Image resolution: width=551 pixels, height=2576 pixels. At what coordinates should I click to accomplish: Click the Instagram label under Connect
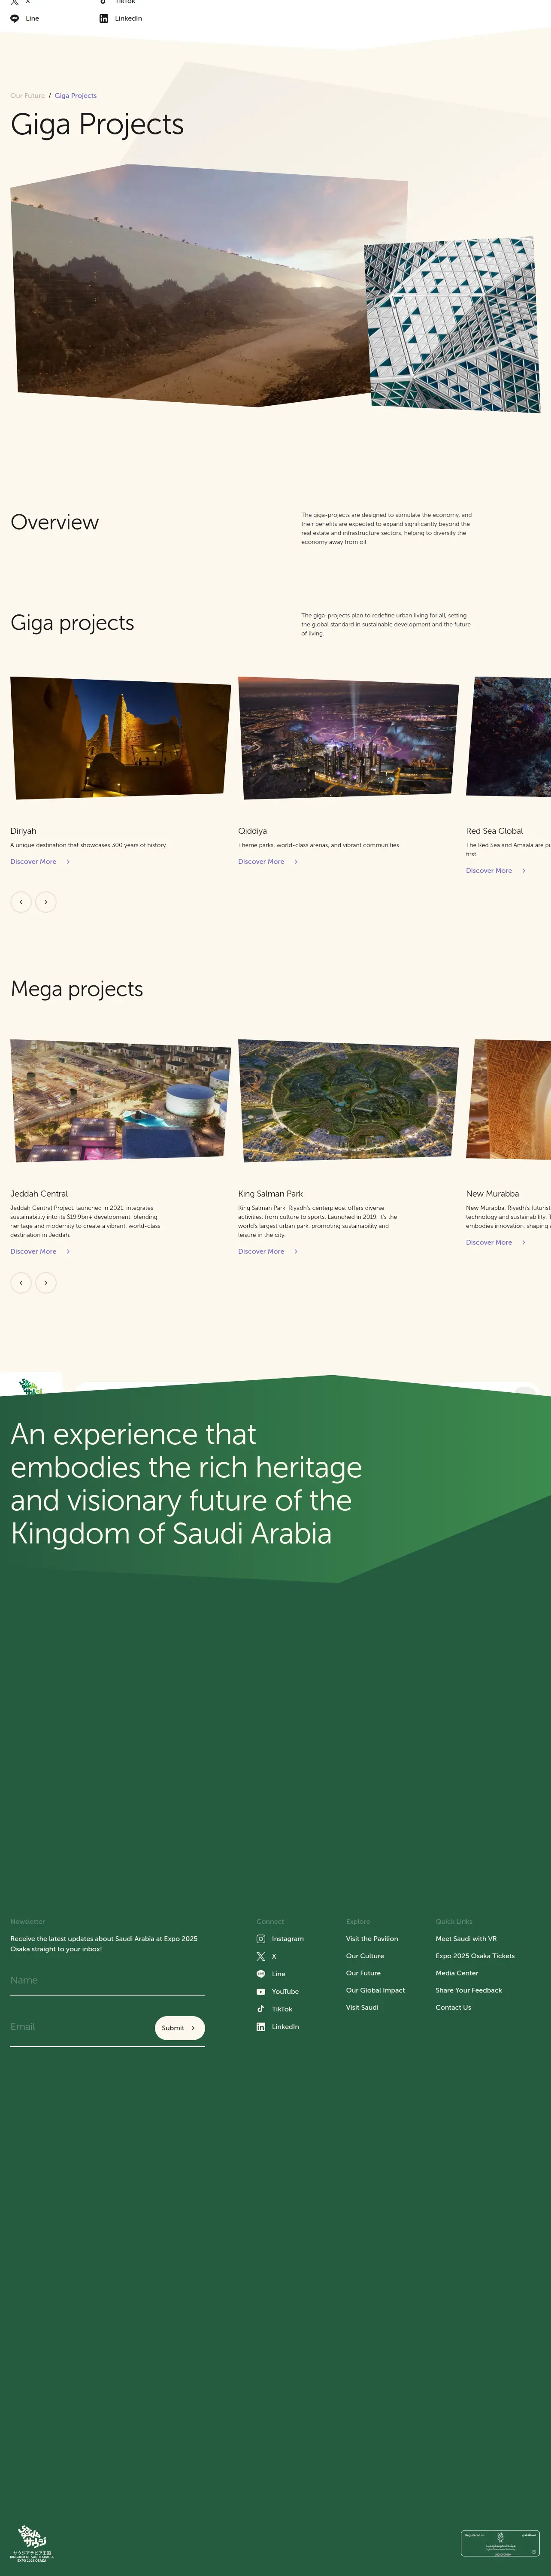pos(288,1939)
